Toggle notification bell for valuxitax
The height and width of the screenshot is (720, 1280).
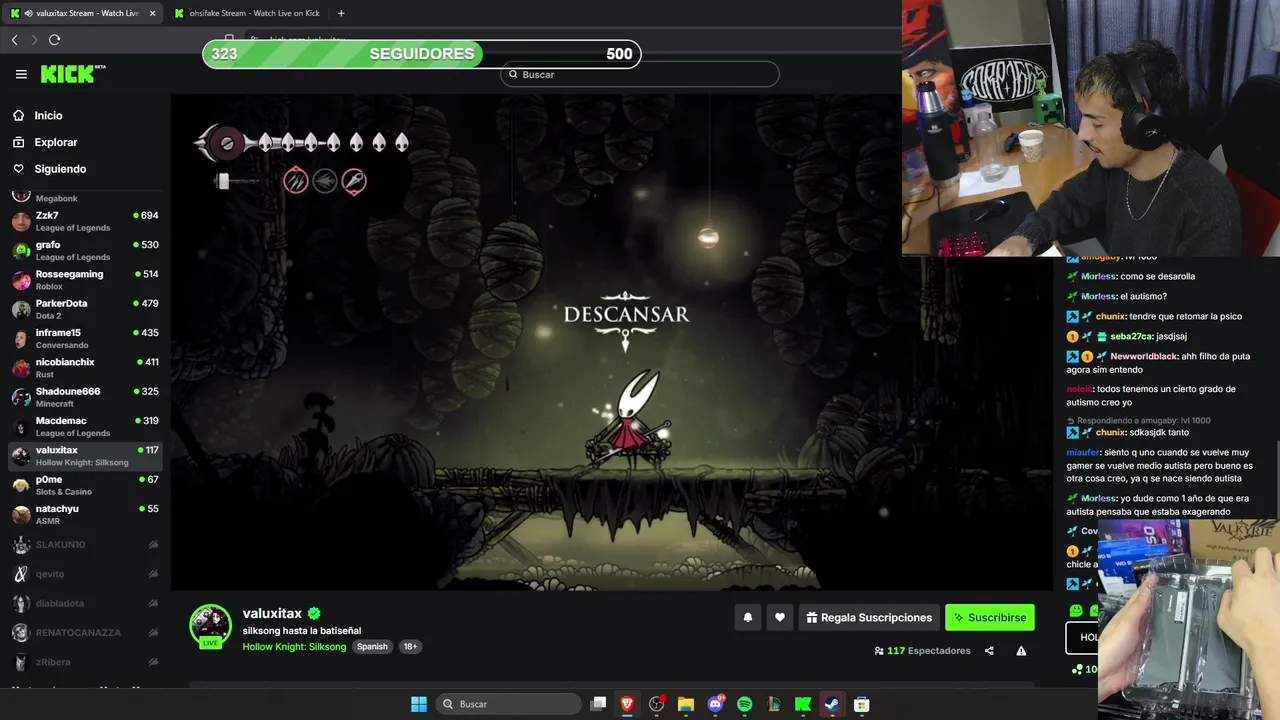(x=747, y=618)
